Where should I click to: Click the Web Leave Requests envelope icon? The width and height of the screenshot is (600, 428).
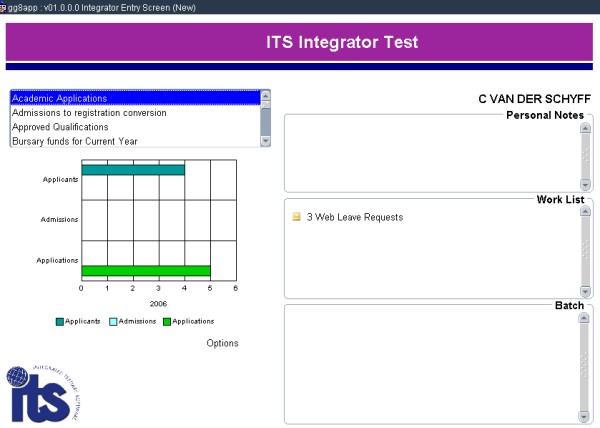coord(296,217)
